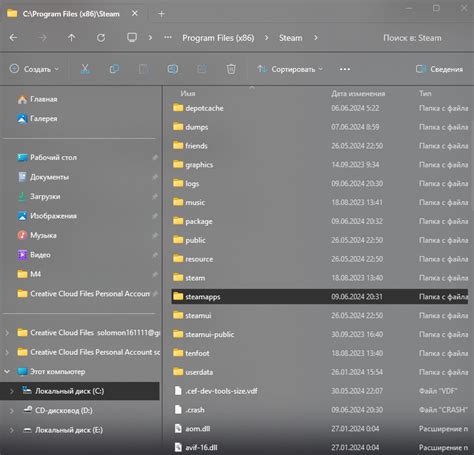Select the logs folder

pos(320,184)
